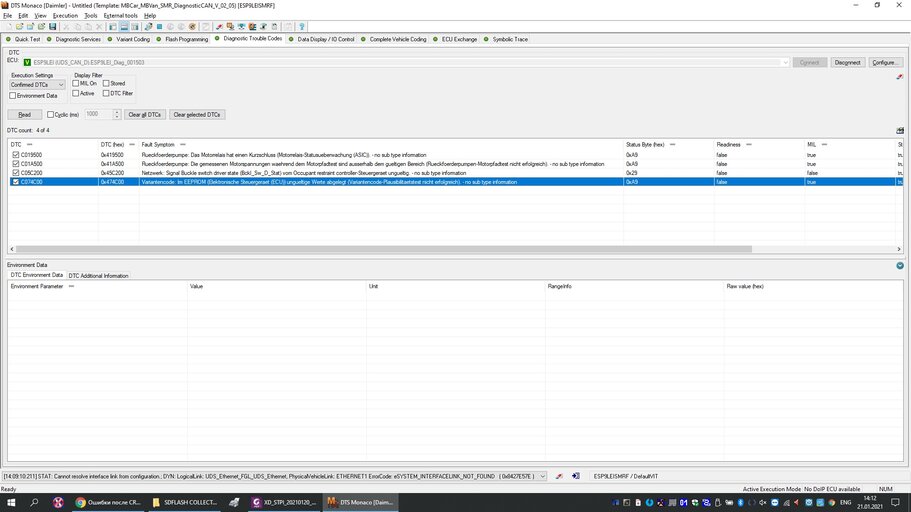Click the export icon beside DTC count row
911x512 pixels.
[x=900, y=131]
